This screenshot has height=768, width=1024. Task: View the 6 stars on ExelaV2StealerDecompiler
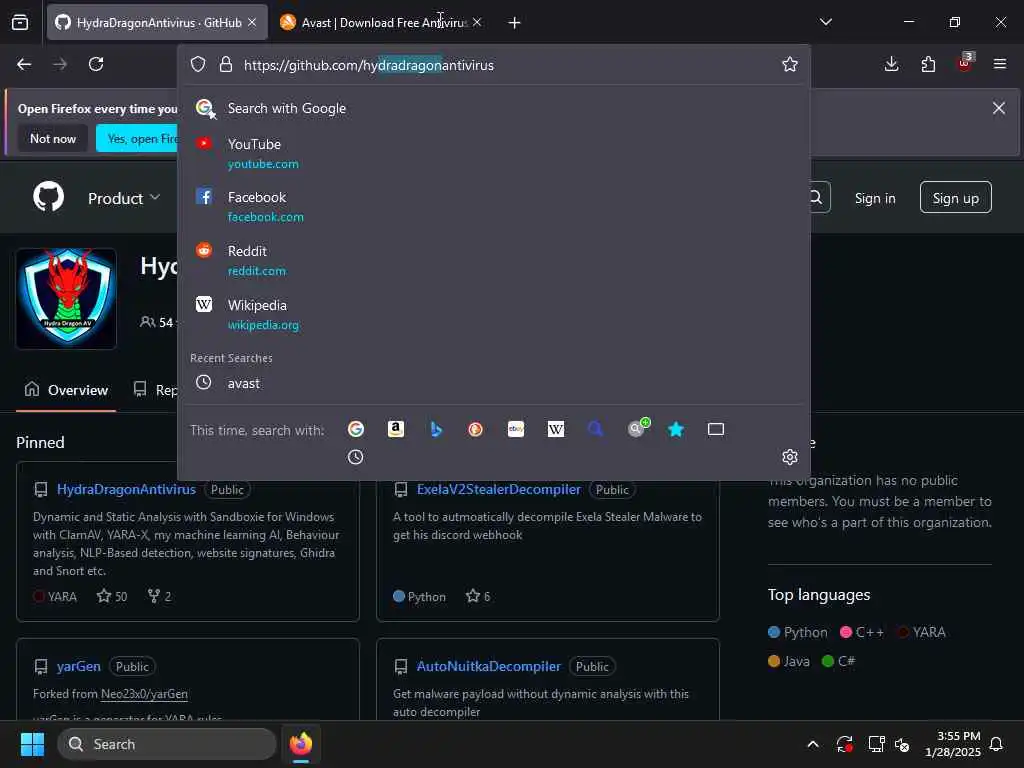[478, 596]
